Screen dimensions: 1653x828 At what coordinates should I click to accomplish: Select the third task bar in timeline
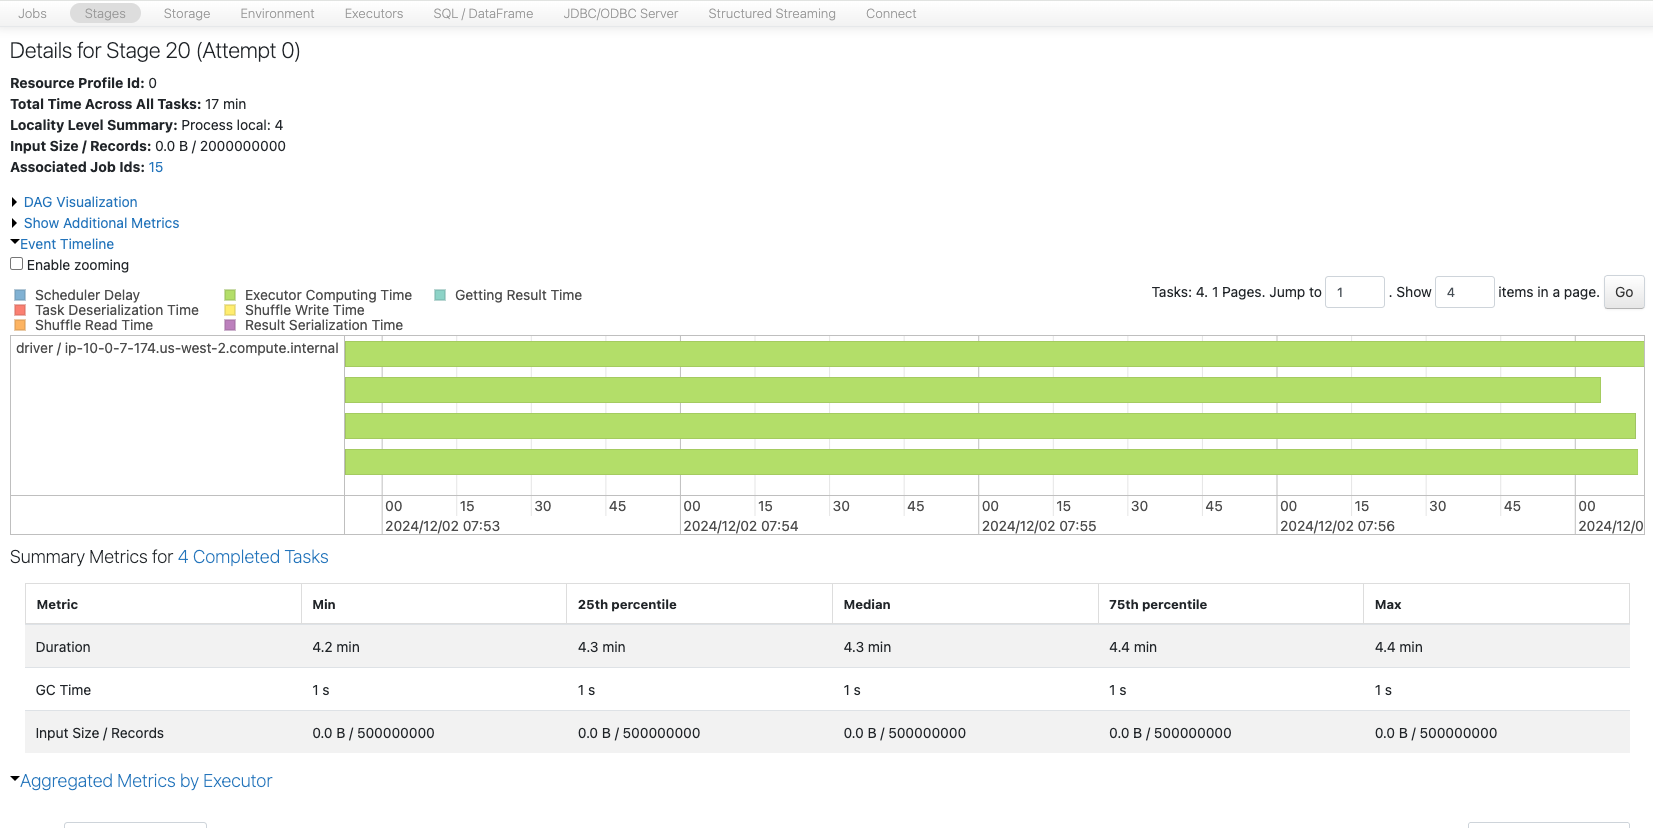coord(990,426)
